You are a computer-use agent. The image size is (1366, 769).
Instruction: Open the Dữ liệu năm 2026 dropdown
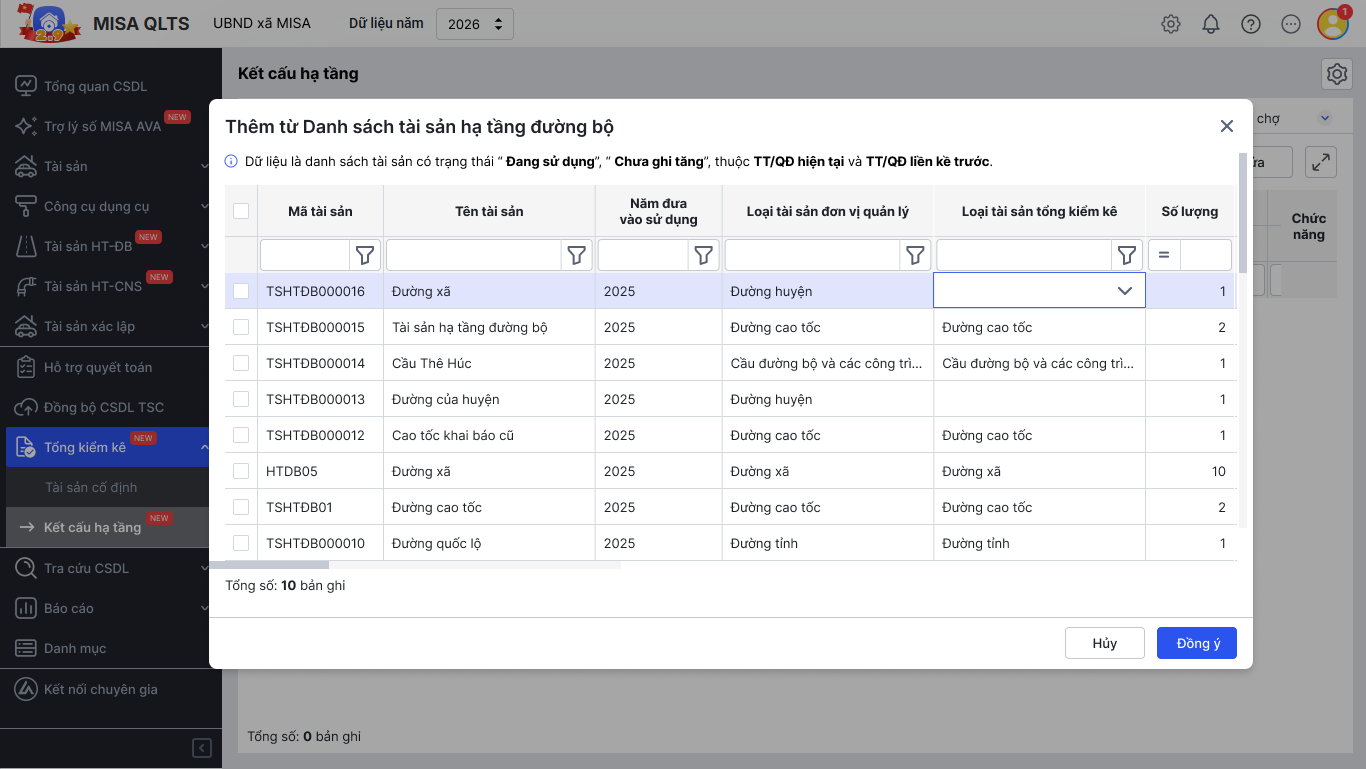(475, 24)
